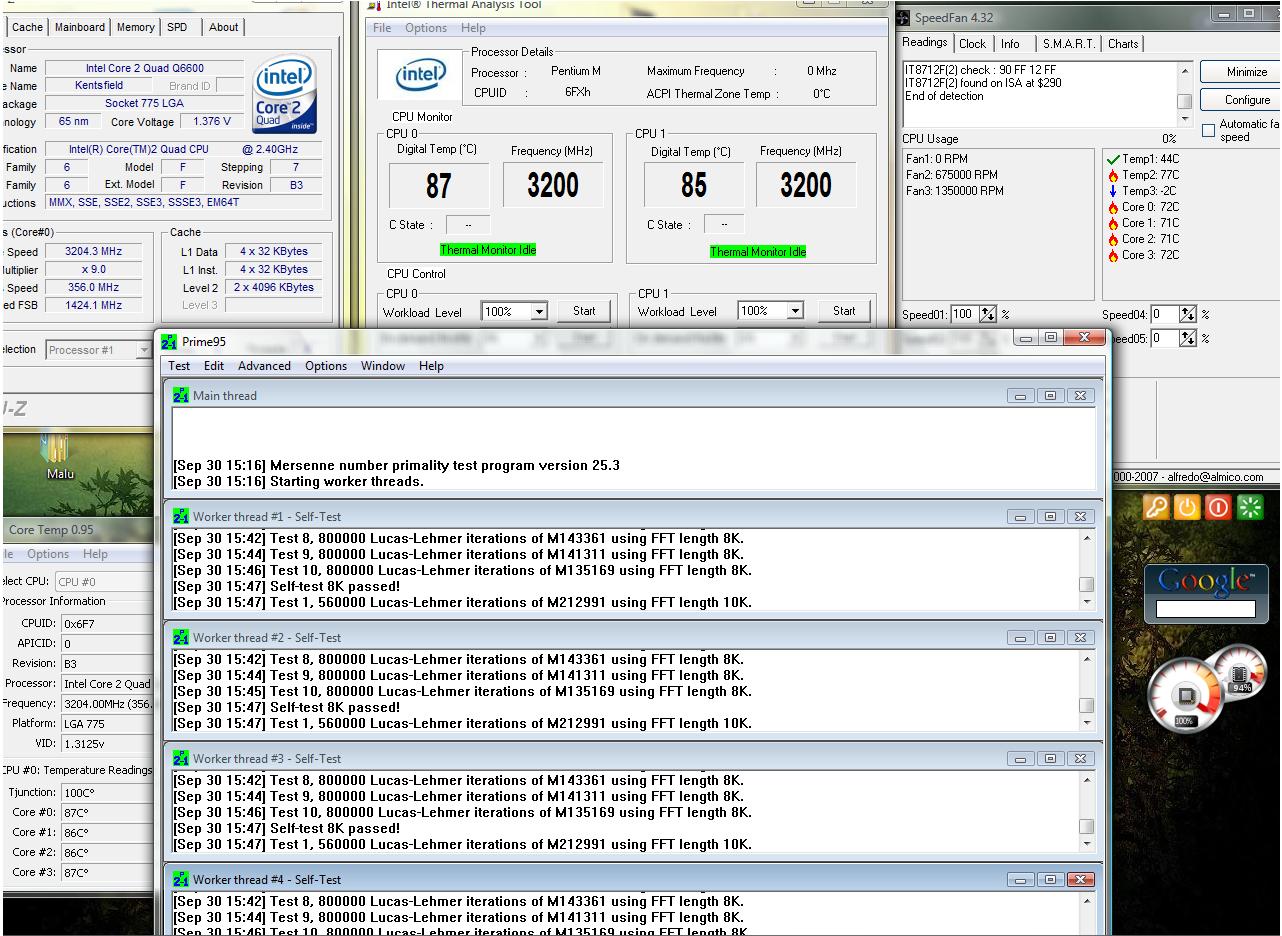Click the CPU 1 workload Start button
Screen dimensions: 1282x936
click(x=844, y=311)
